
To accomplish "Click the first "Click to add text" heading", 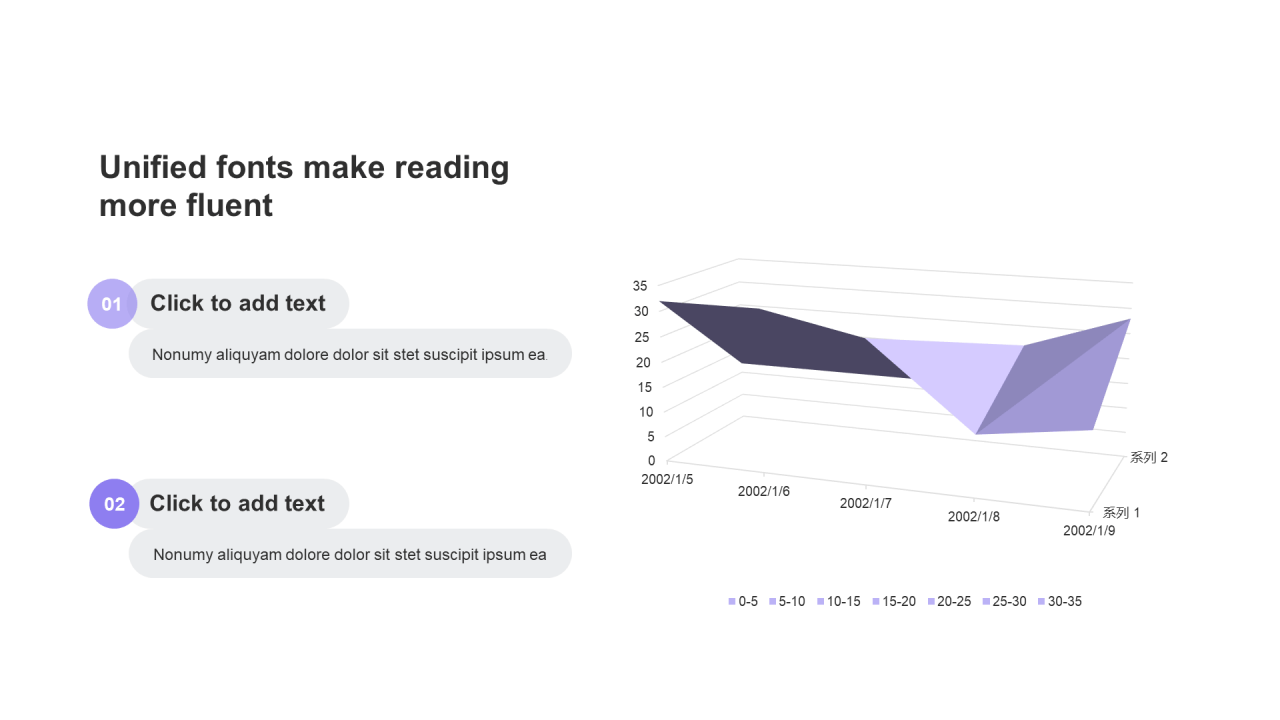I will click(238, 303).
